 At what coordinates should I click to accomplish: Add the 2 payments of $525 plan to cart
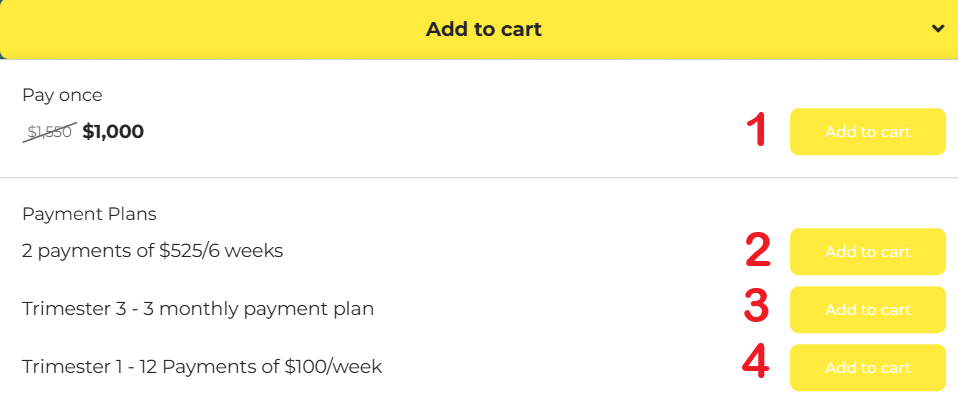pyautogui.click(x=867, y=252)
